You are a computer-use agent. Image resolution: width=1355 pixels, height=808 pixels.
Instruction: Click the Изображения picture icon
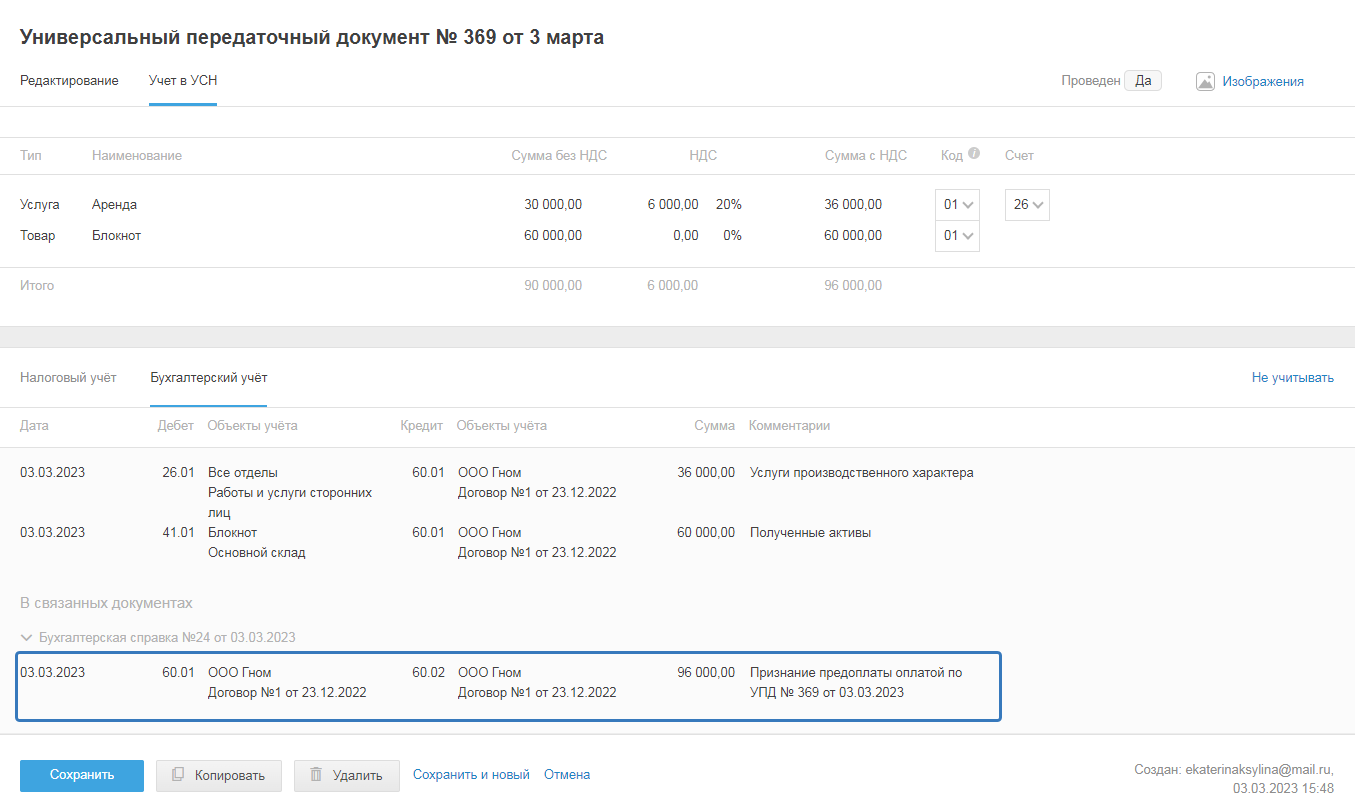[x=1205, y=82]
